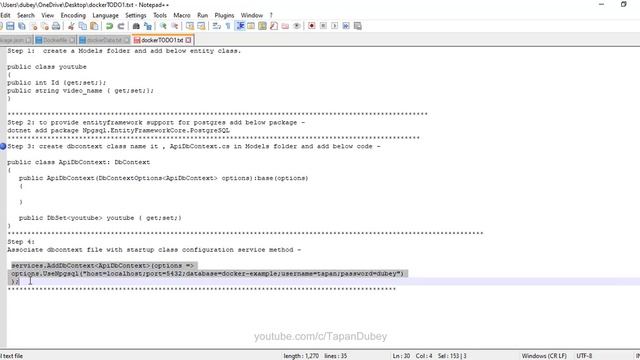Click the Playback macro icon
Screen dimensions: 640x360
coord(335,26)
